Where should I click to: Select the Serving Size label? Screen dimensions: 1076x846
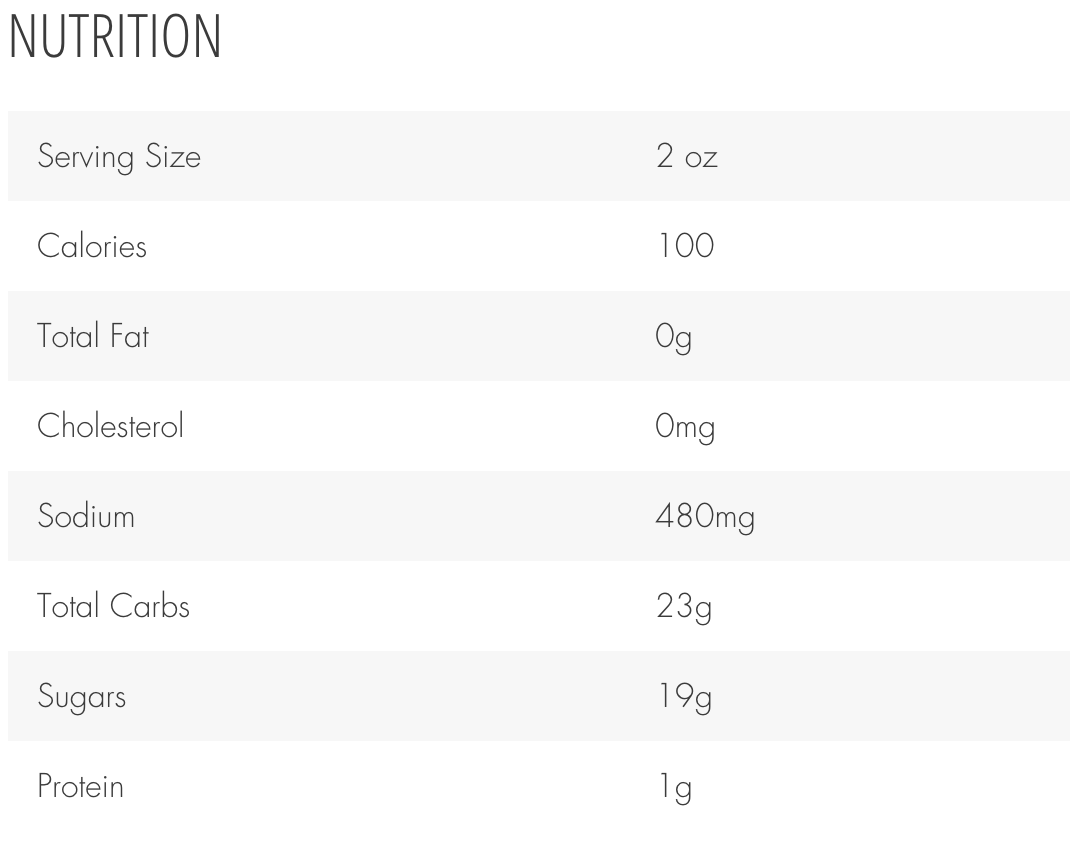(x=119, y=157)
